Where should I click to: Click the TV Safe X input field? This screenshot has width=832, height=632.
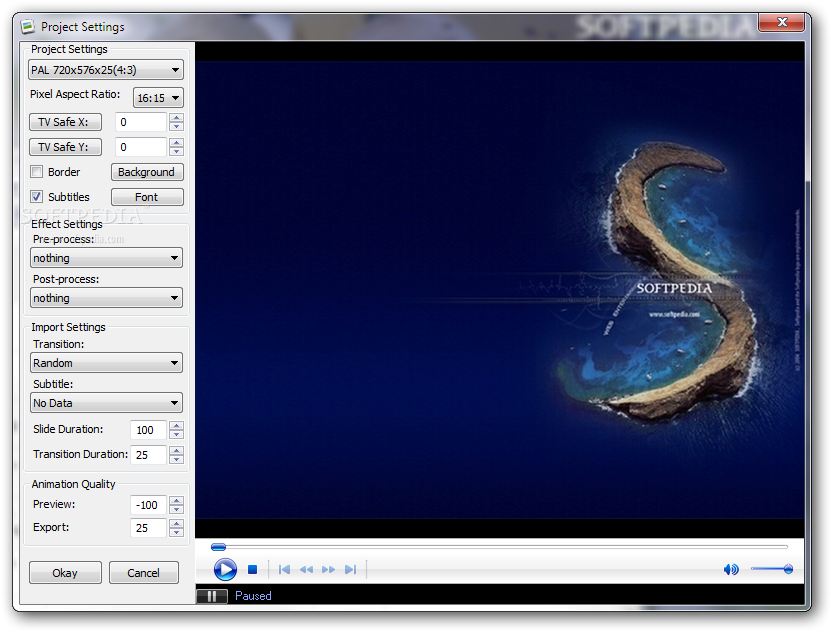click(142, 122)
